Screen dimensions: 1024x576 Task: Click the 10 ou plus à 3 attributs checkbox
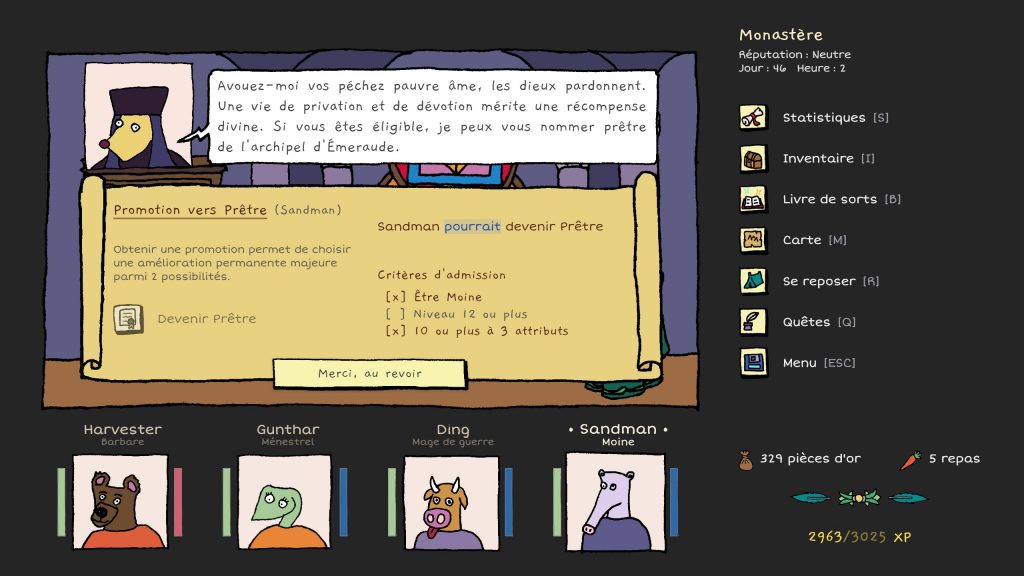click(395, 331)
